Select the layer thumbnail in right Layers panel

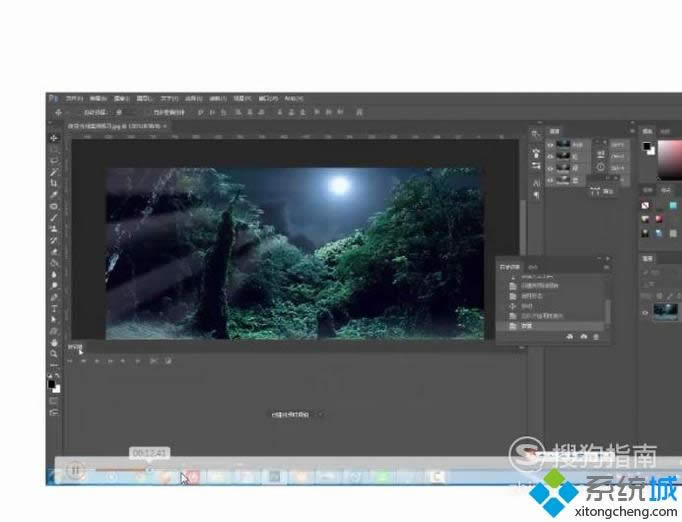[x=665, y=312]
